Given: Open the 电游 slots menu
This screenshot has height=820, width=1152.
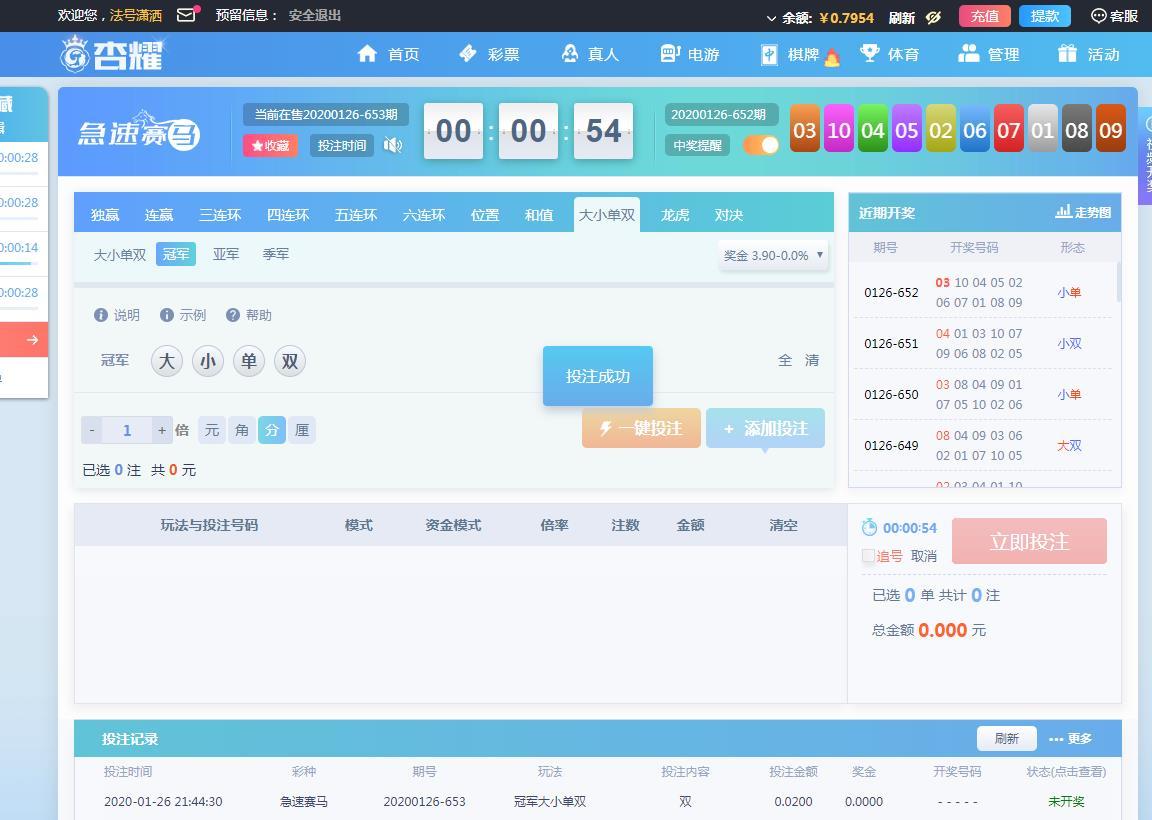Looking at the screenshot, I should tap(689, 54).
